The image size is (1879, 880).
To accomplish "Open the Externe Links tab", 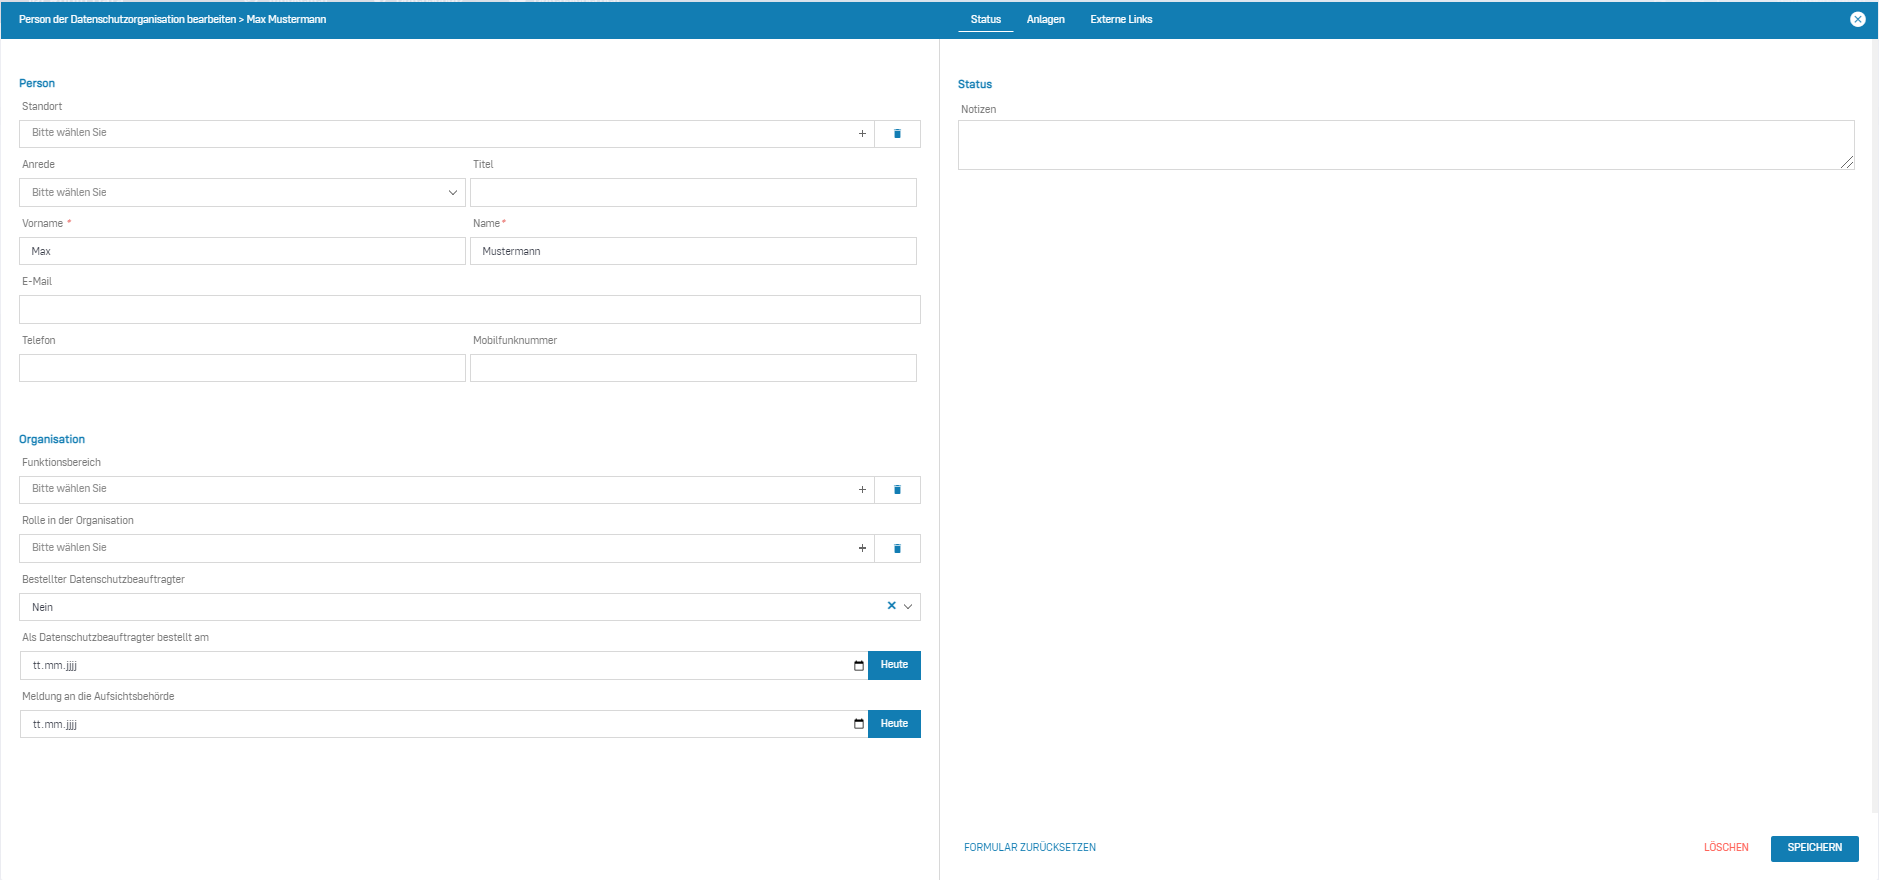I will point(1121,19).
